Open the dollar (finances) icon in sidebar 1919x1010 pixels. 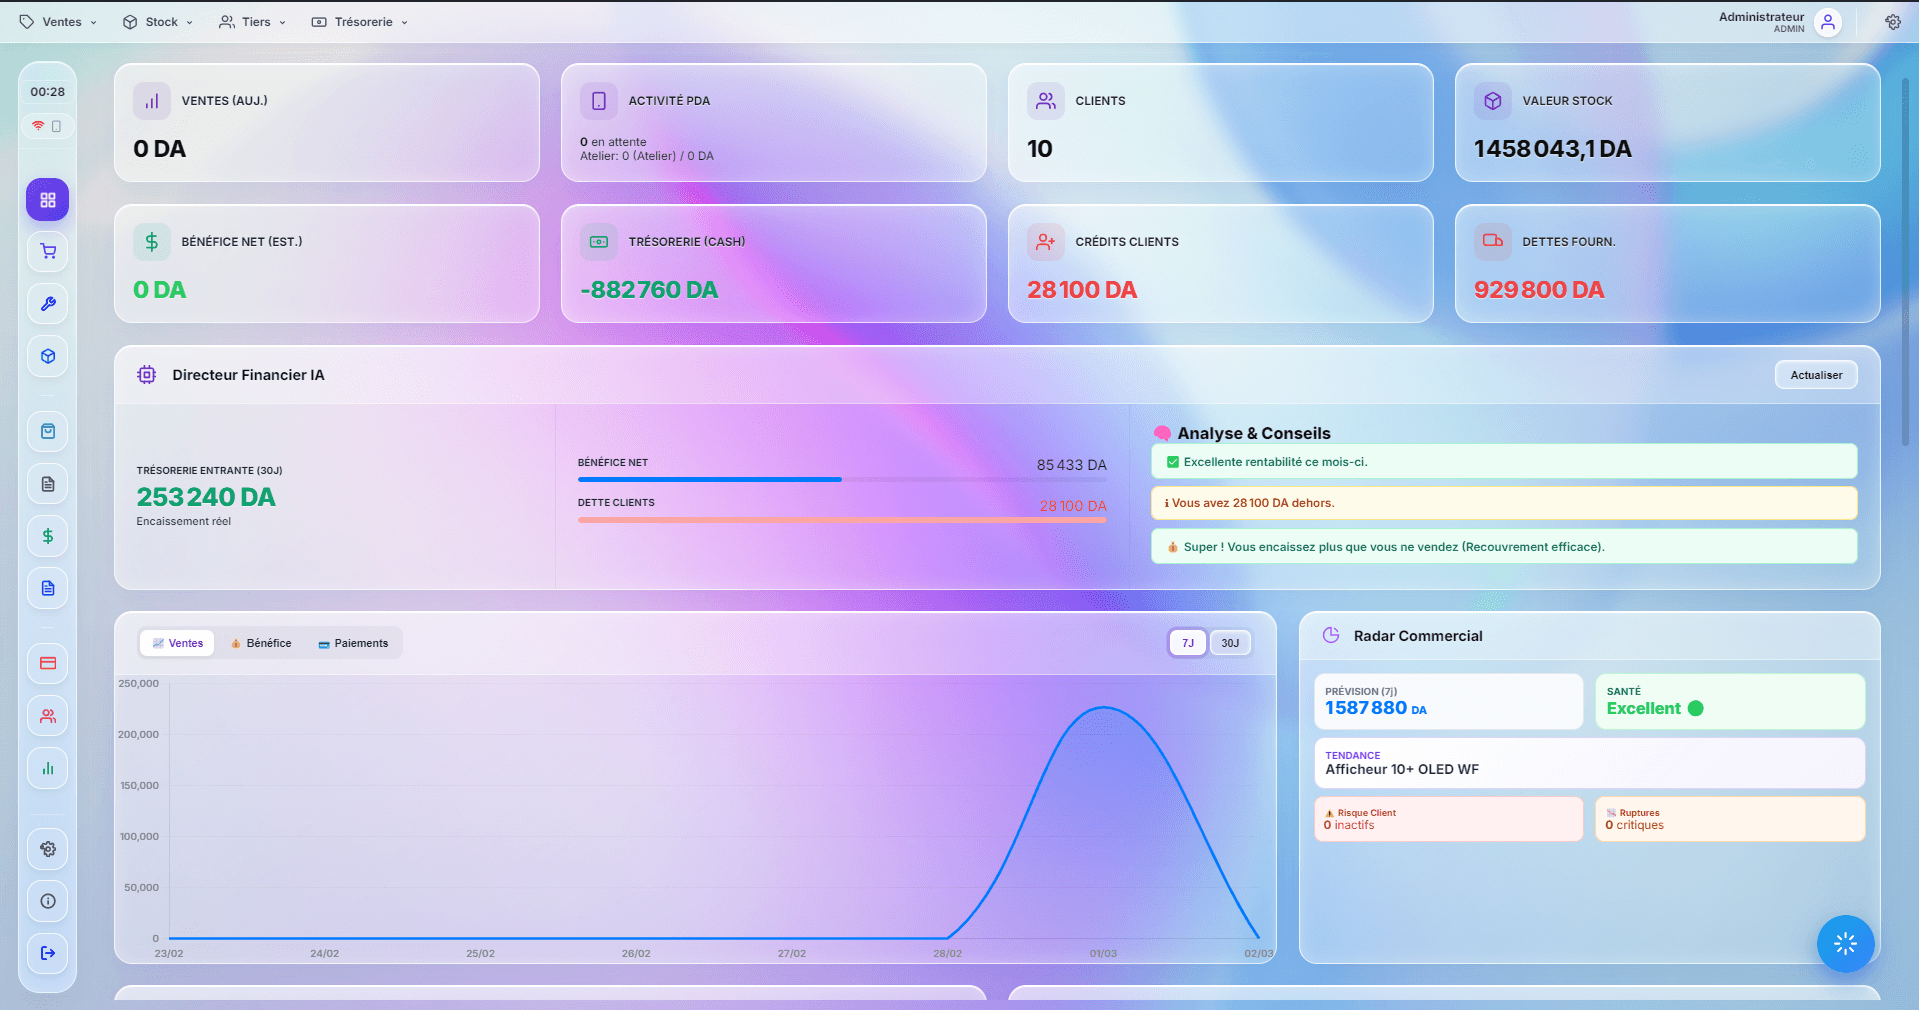pyautogui.click(x=47, y=536)
